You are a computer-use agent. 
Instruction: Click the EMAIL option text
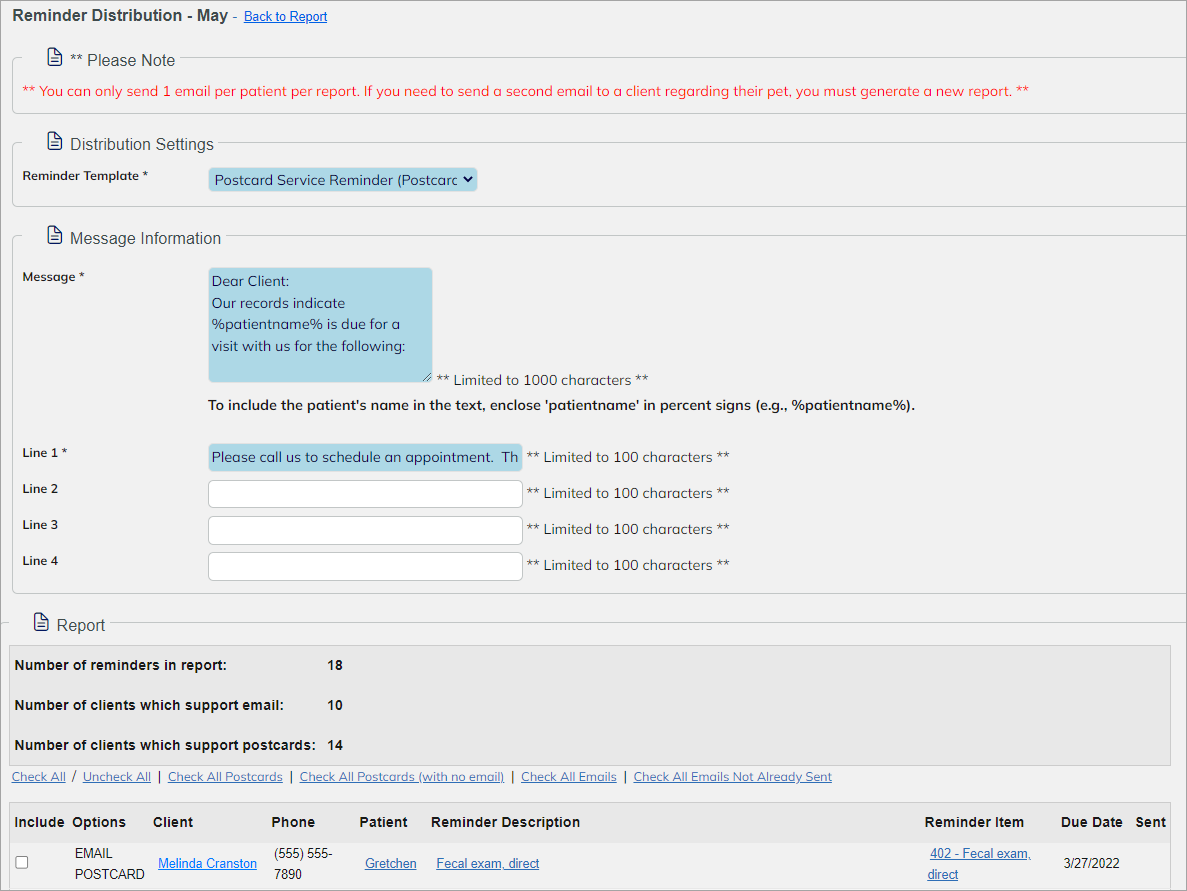pyautogui.click(x=94, y=854)
